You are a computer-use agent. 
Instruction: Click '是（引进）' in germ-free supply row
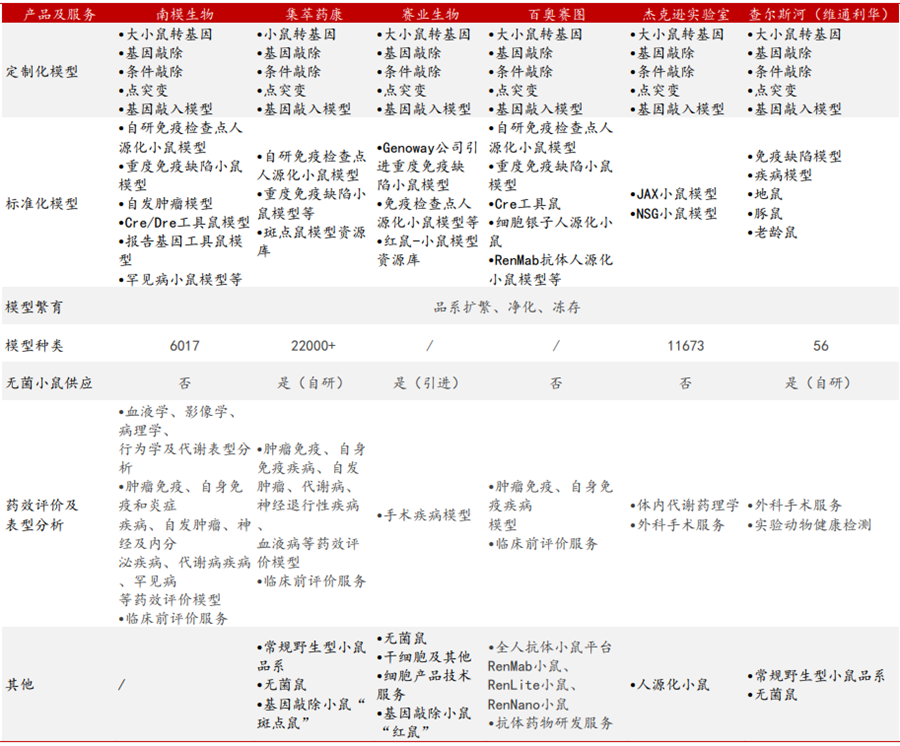click(426, 383)
